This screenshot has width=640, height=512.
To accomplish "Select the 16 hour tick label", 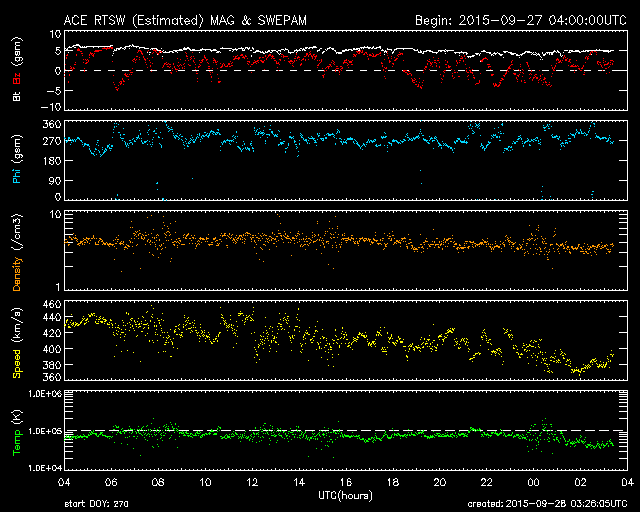I will click(x=345, y=482).
